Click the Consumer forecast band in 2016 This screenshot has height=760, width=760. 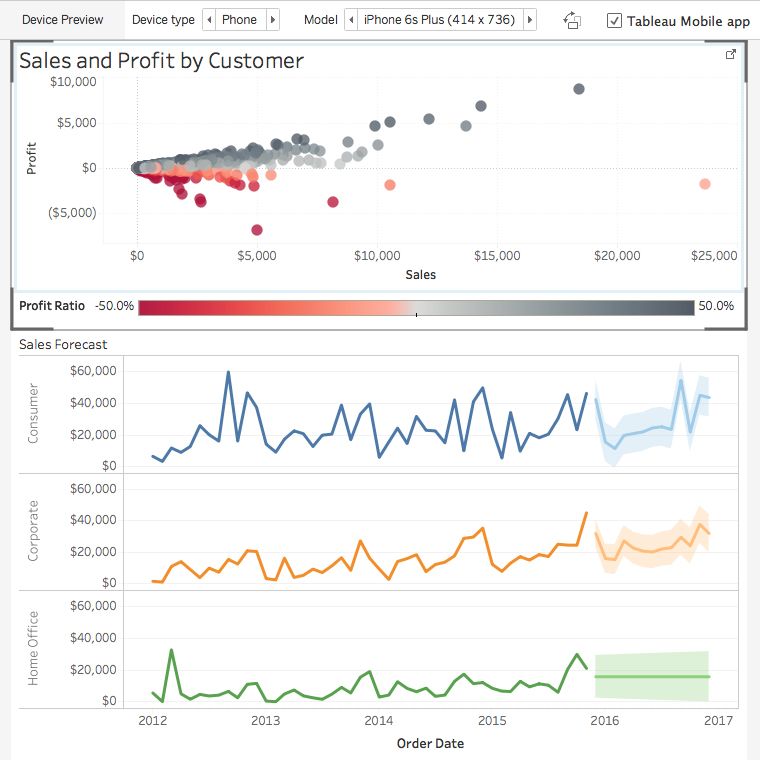click(x=650, y=428)
